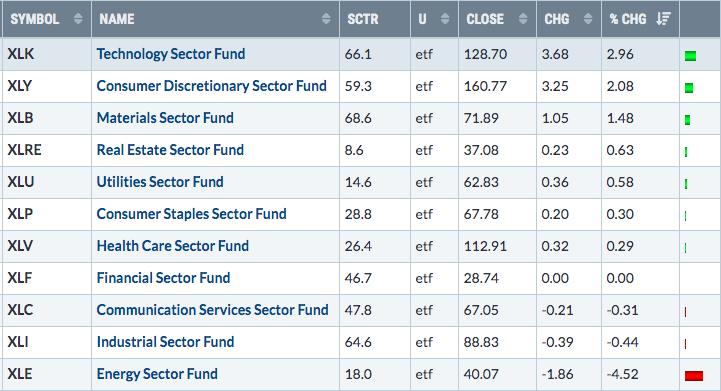The height and width of the screenshot is (391, 721).
Task: Click the red bar for XLE
Action: coord(694,376)
